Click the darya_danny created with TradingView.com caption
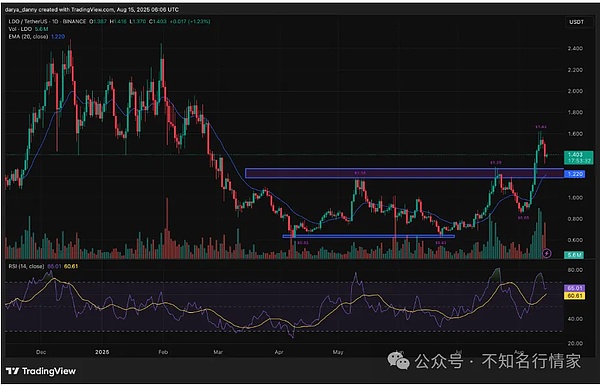The height and width of the screenshot is (385, 600). point(92,9)
